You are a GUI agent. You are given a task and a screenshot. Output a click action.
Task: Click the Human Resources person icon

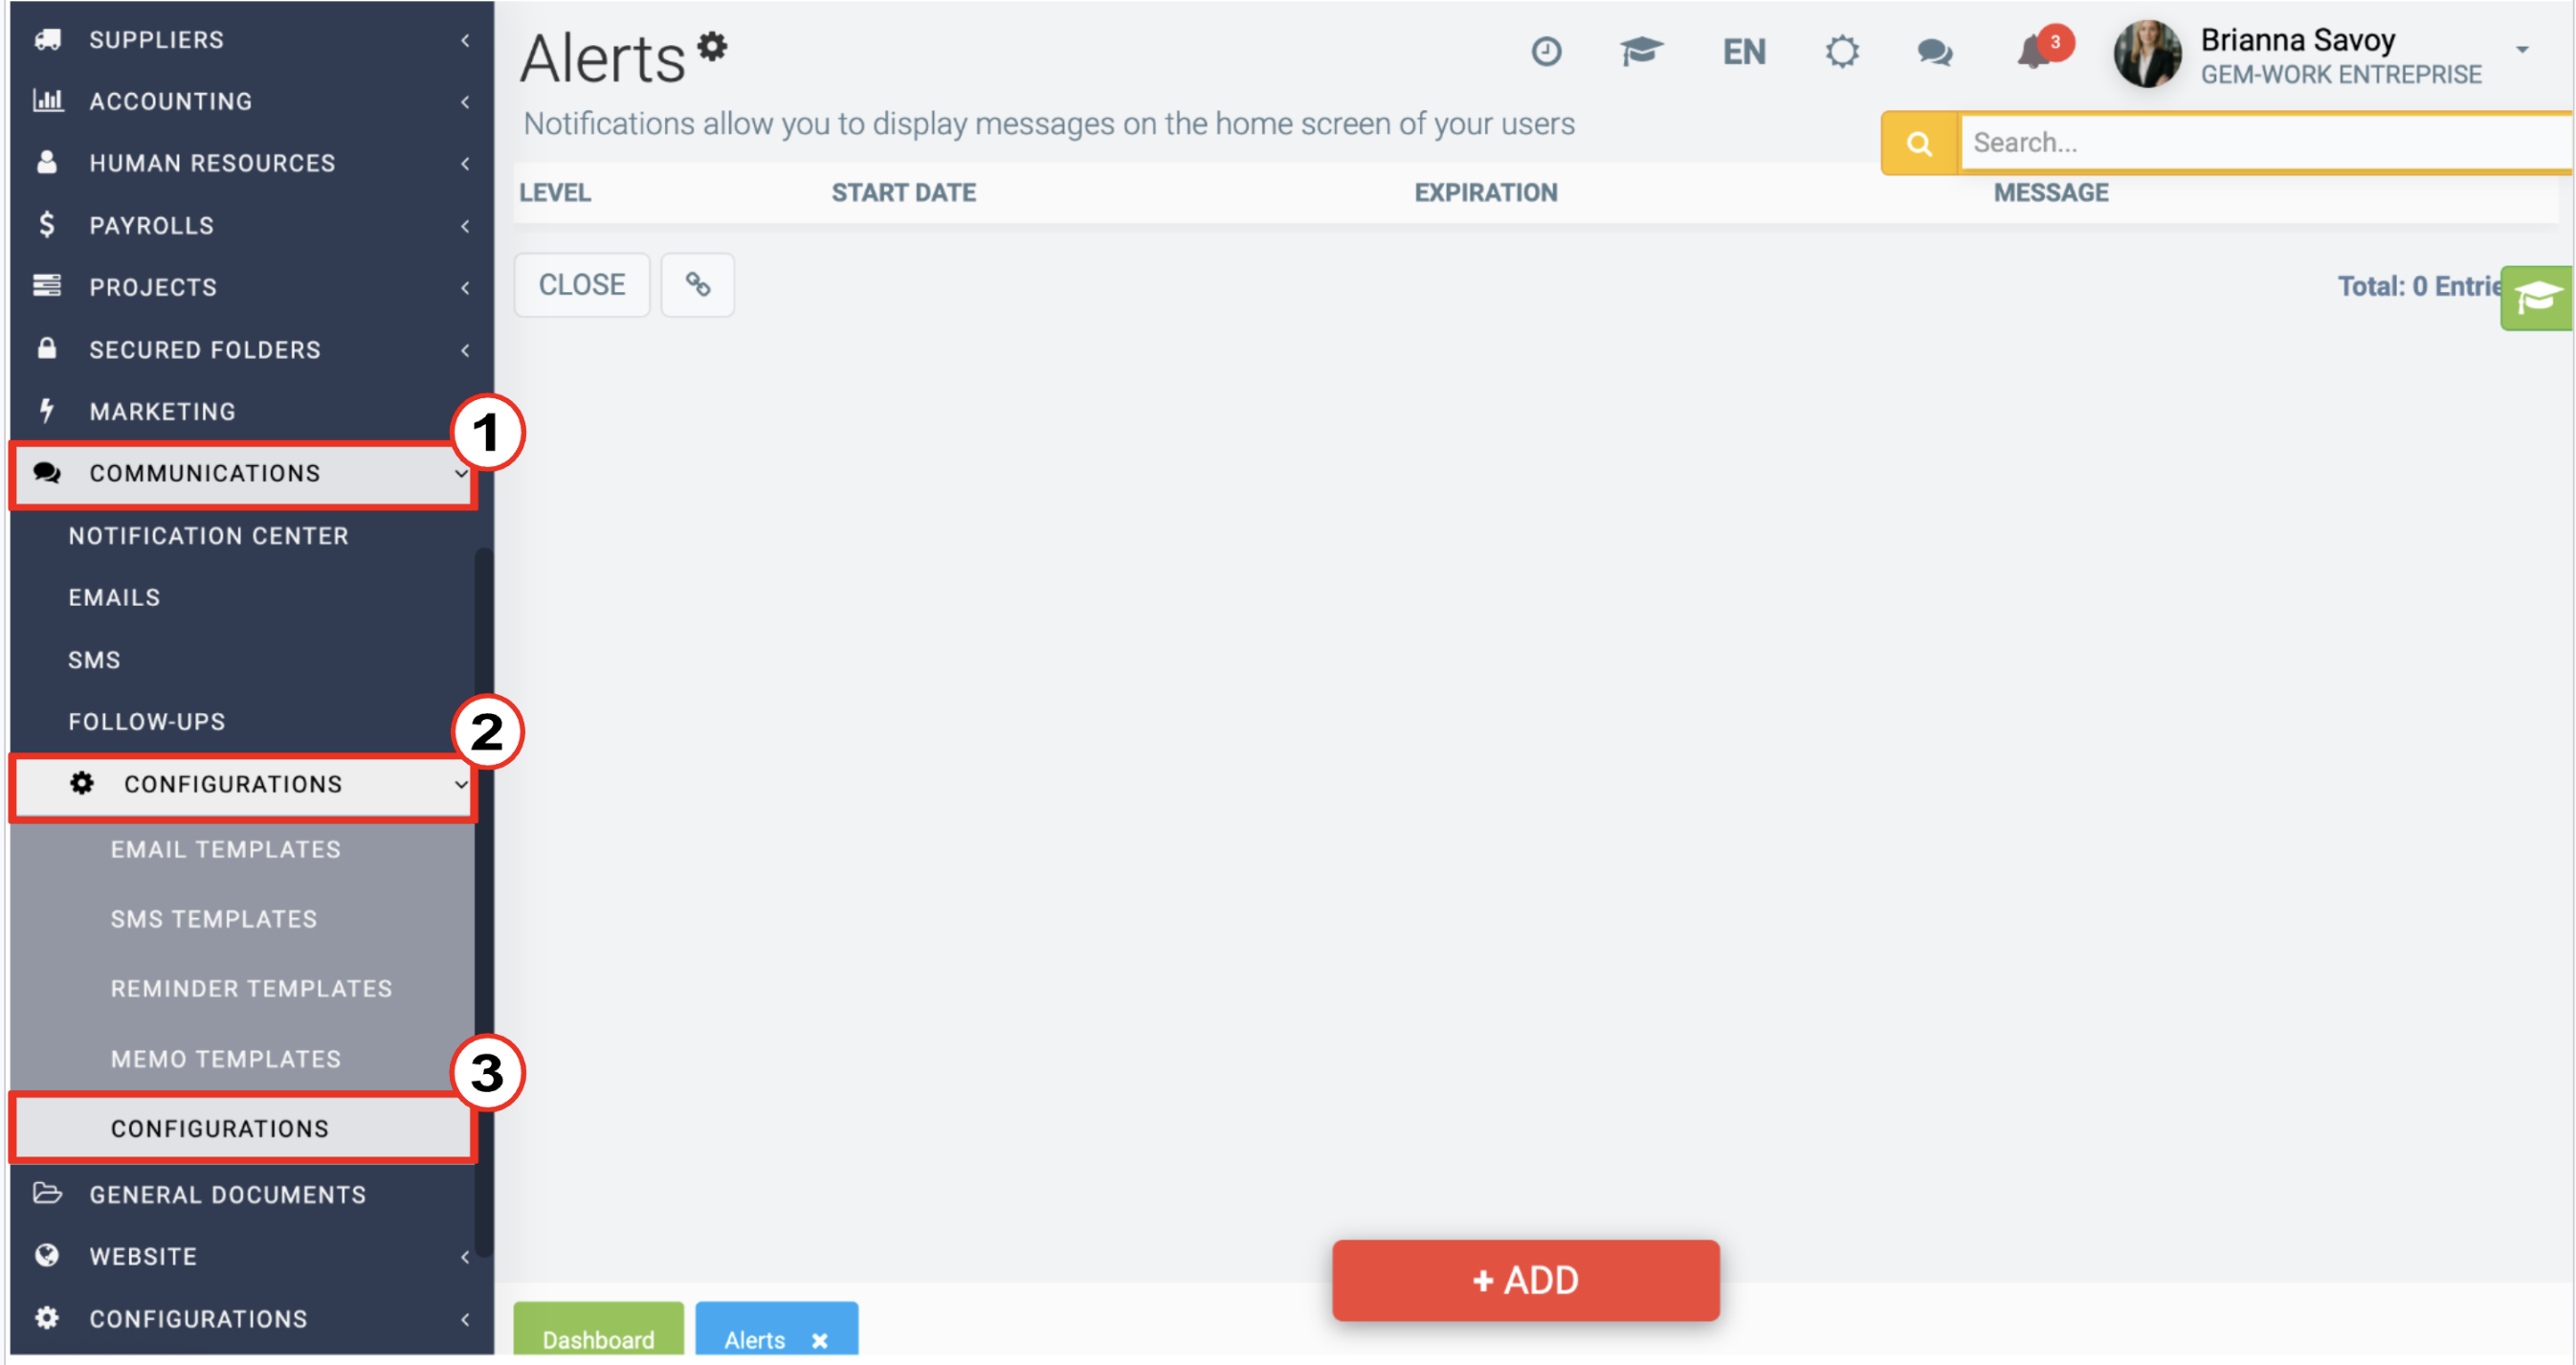(x=47, y=163)
